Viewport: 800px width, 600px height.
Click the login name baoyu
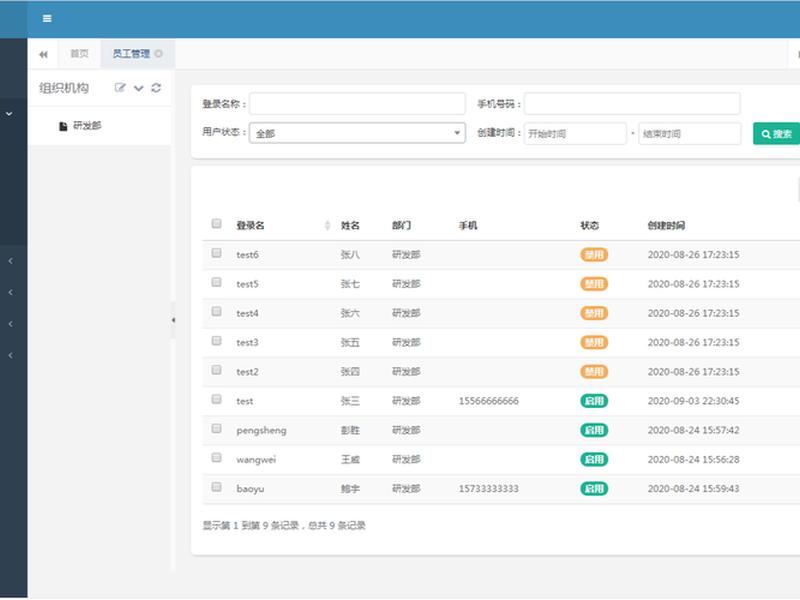pyautogui.click(x=250, y=489)
